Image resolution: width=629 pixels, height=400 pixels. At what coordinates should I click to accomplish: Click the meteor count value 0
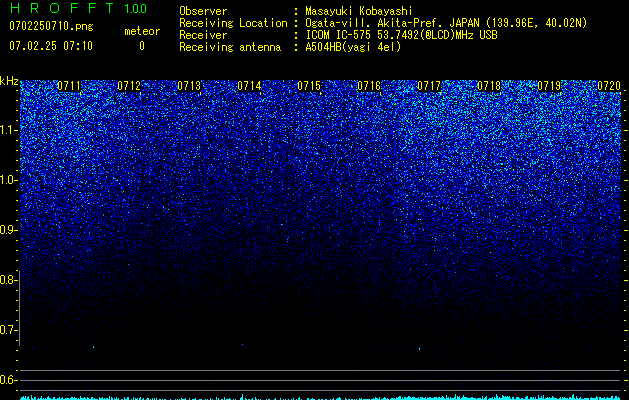[x=142, y=46]
